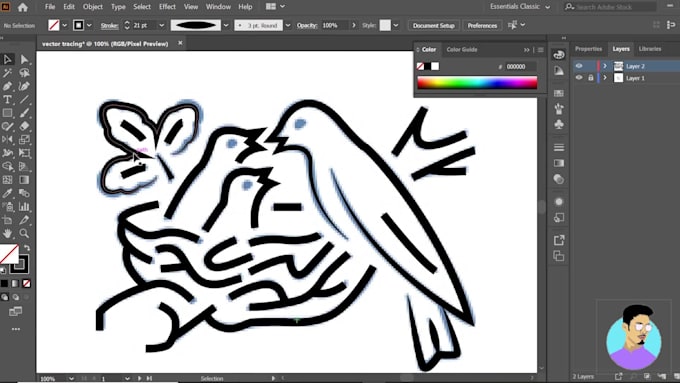This screenshot has width=680, height=383.
Task: Select the Direct Selection tool
Action: point(24,59)
